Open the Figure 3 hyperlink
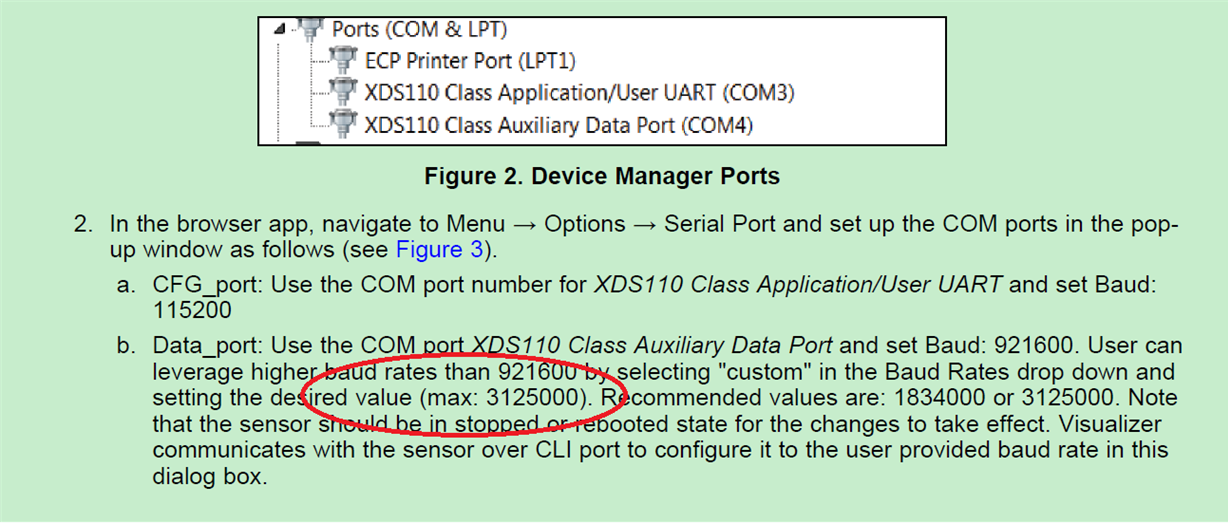This screenshot has width=1230, height=523. tap(429, 249)
